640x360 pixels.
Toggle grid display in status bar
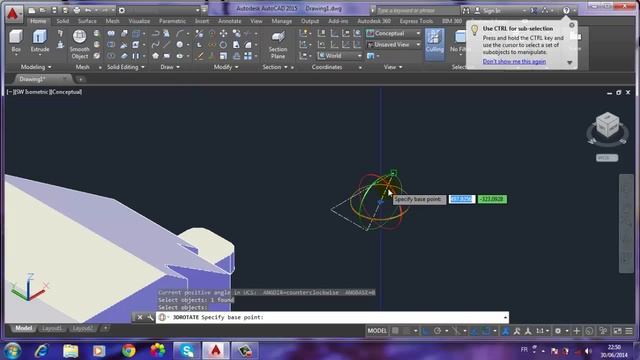click(395, 331)
